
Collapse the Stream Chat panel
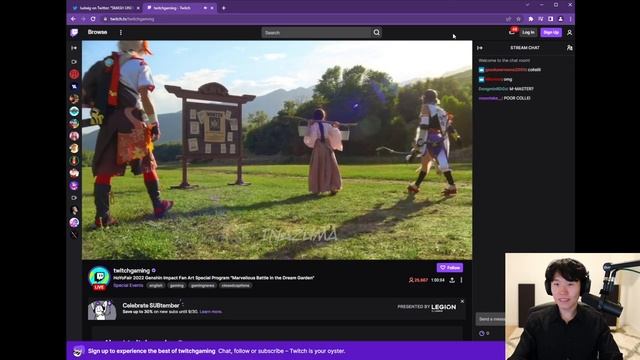(480, 48)
